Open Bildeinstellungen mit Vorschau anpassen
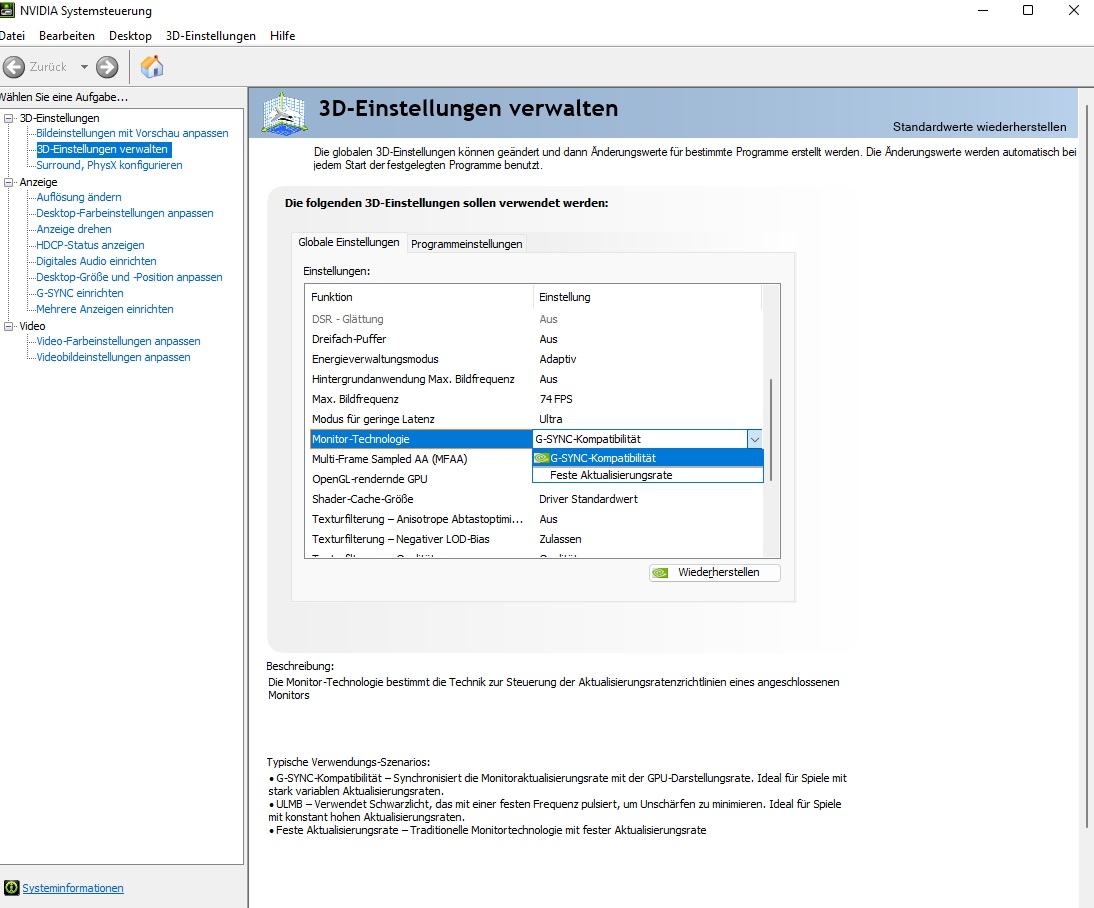The image size is (1094, 908). click(x=133, y=133)
